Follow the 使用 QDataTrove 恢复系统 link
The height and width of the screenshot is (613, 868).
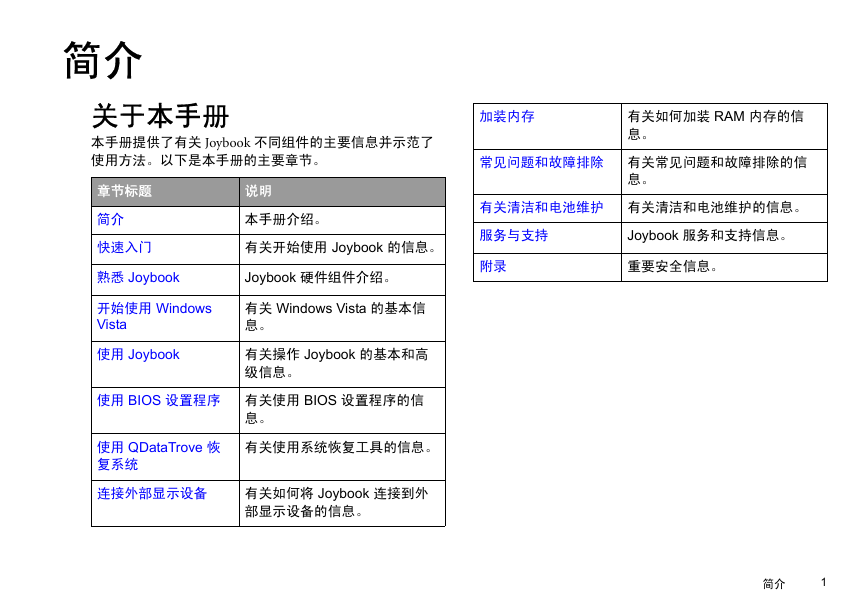[158, 456]
